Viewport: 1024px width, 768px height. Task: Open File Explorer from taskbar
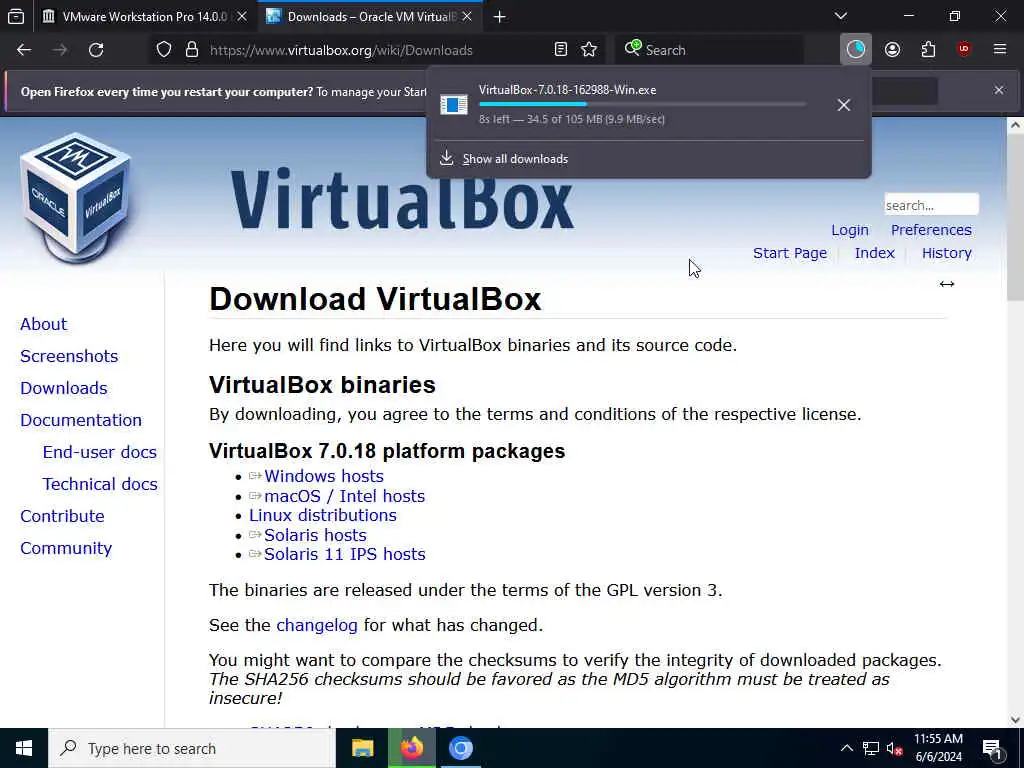362,748
